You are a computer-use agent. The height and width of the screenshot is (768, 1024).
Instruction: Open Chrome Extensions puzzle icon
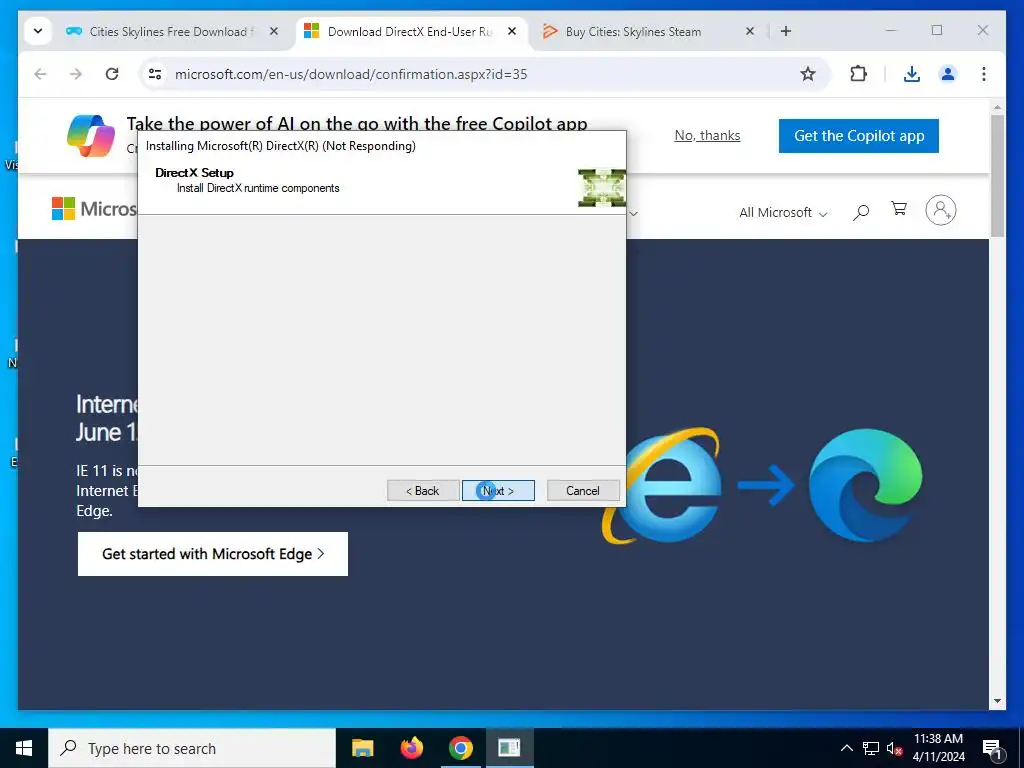[x=858, y=74]
